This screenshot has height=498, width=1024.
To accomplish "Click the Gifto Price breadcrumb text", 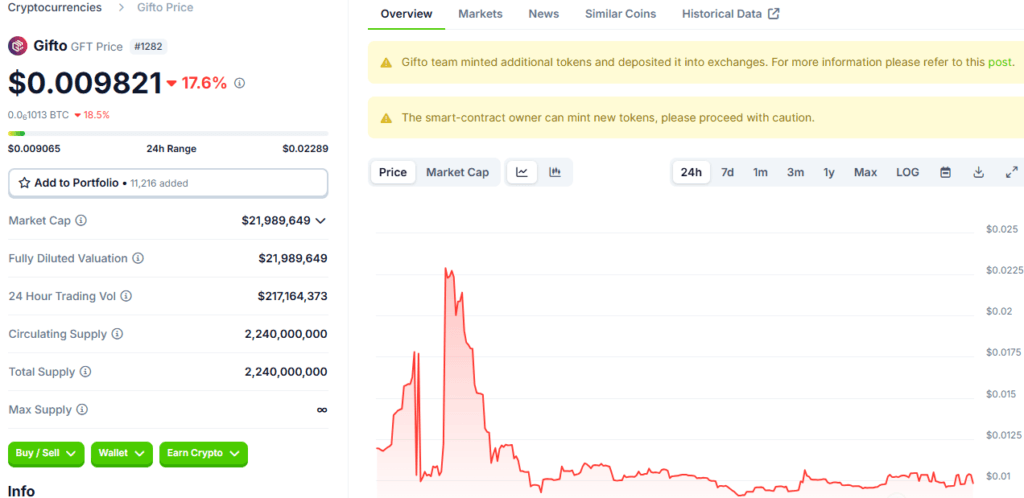I will click(x=165, y=8).
